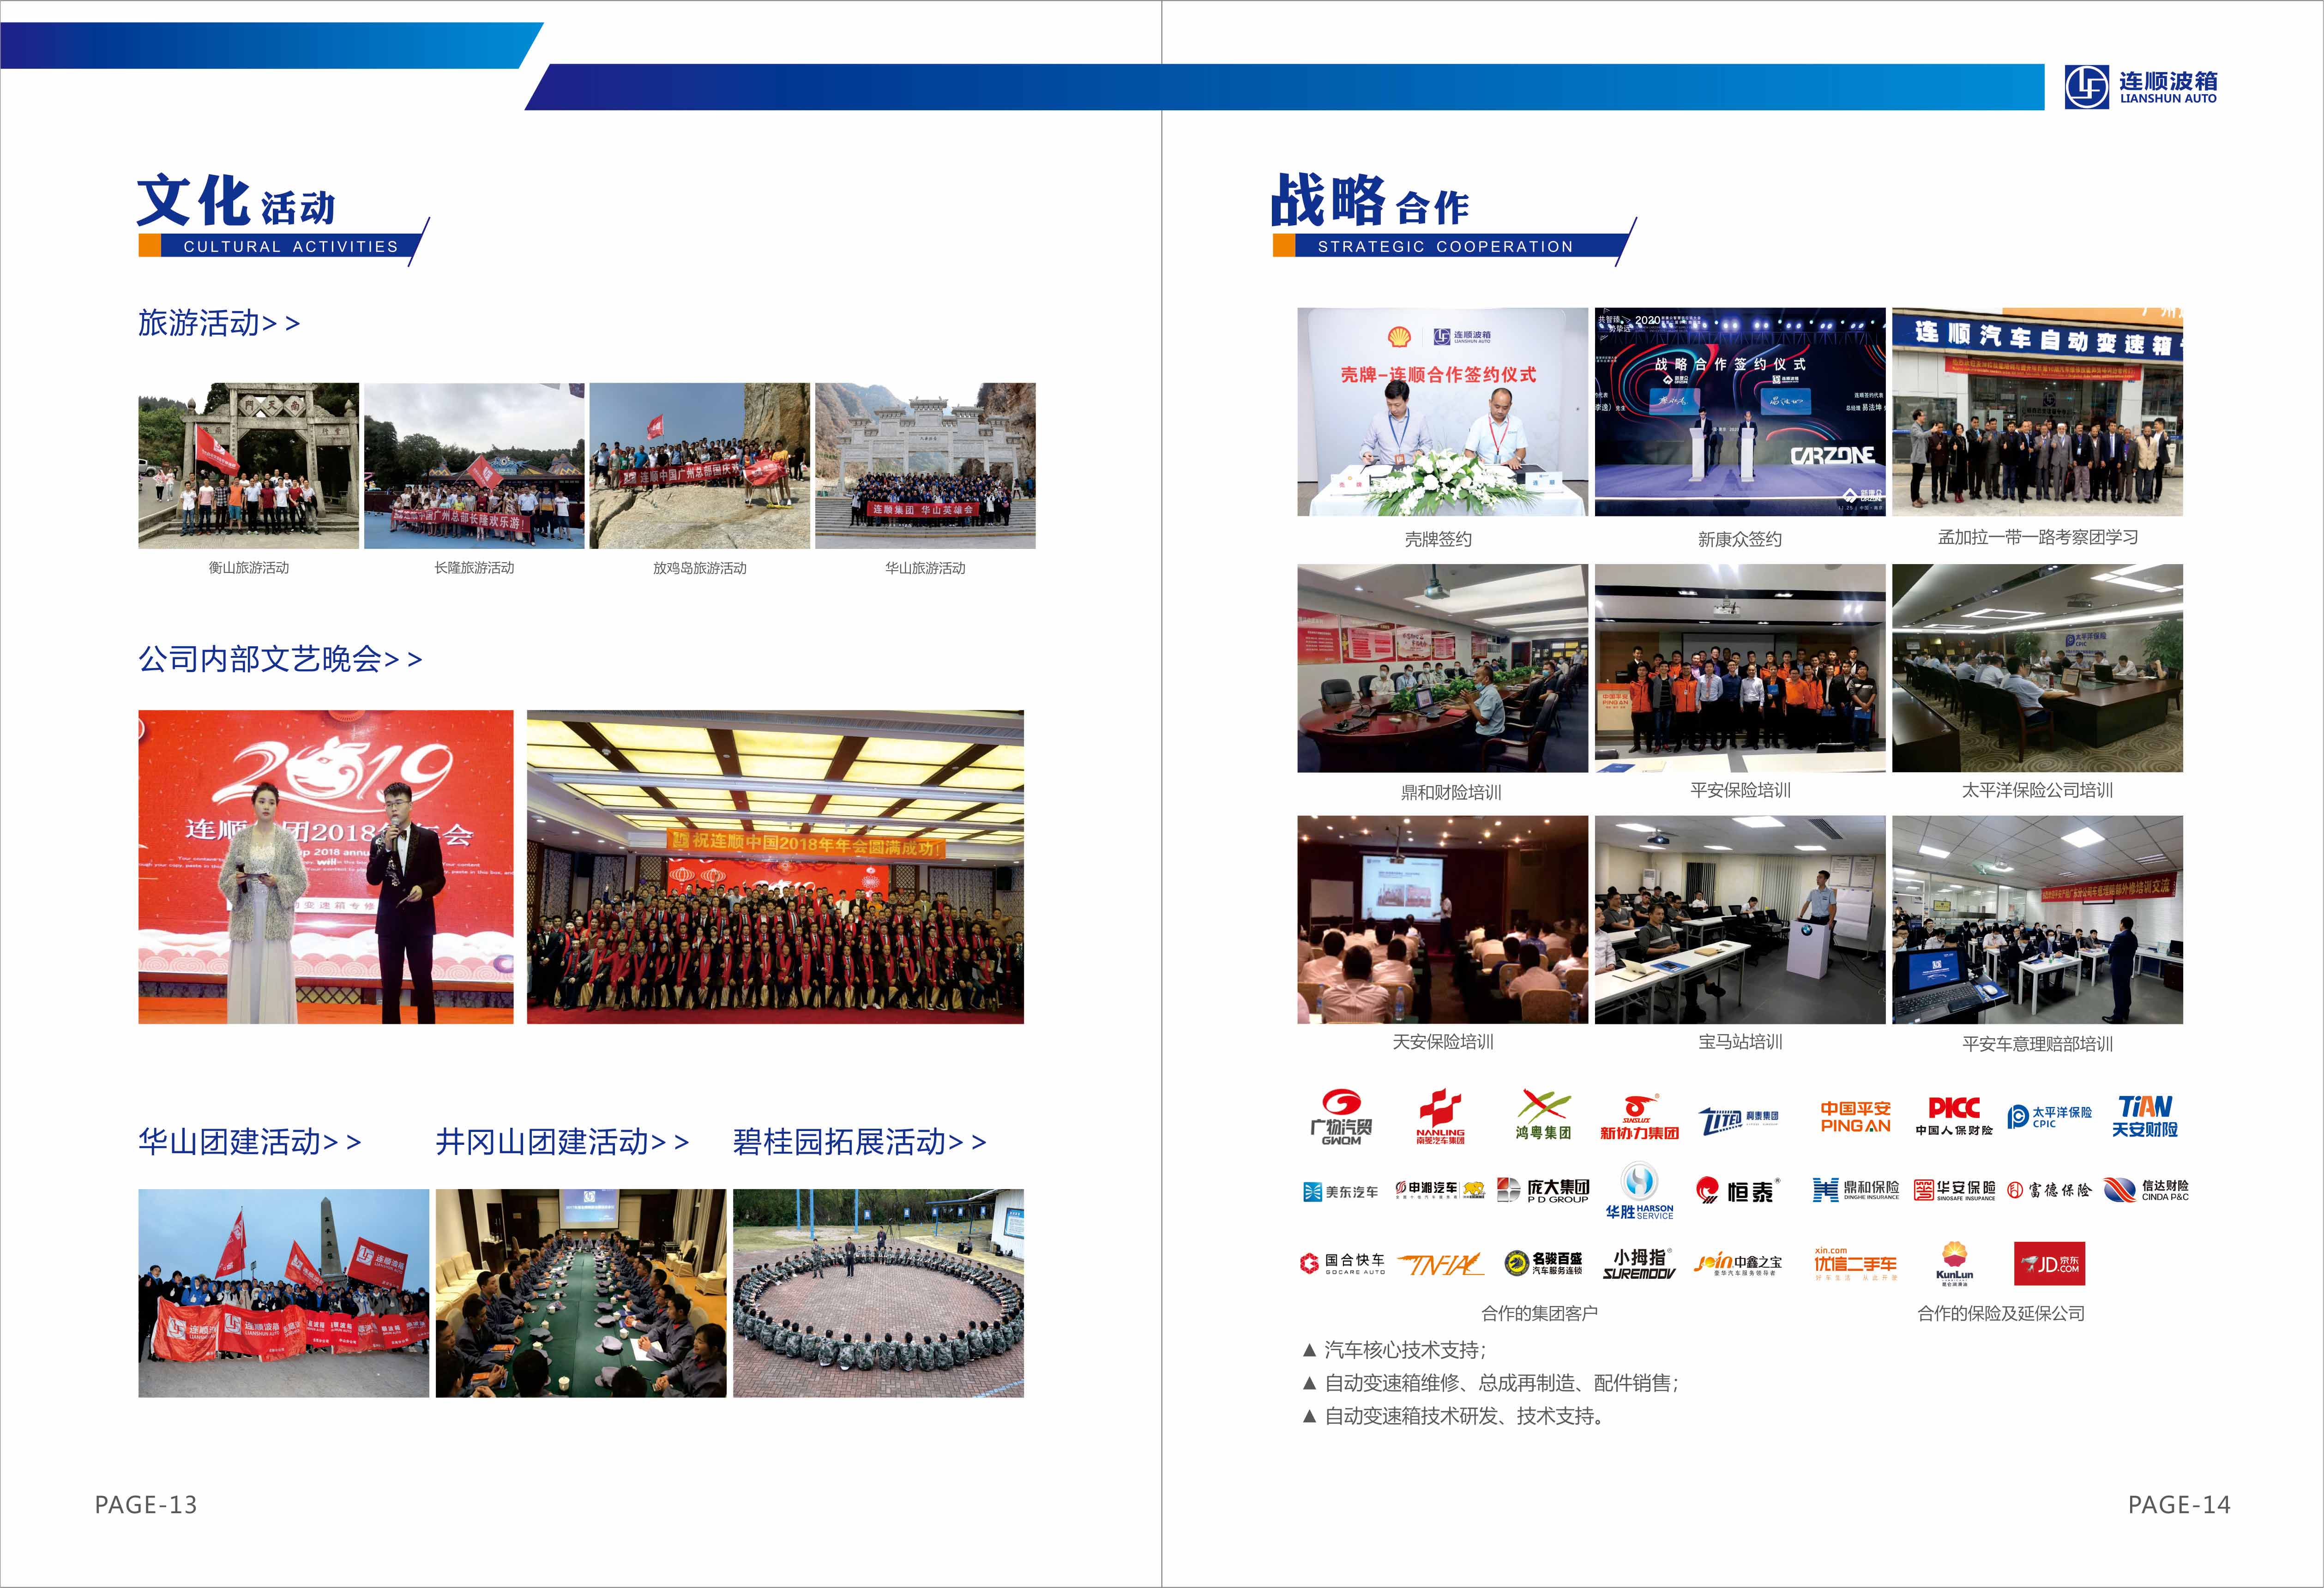
Task: Click the 合作的保险及延保公司 caption
Action: click(x=2001, y=1314)
